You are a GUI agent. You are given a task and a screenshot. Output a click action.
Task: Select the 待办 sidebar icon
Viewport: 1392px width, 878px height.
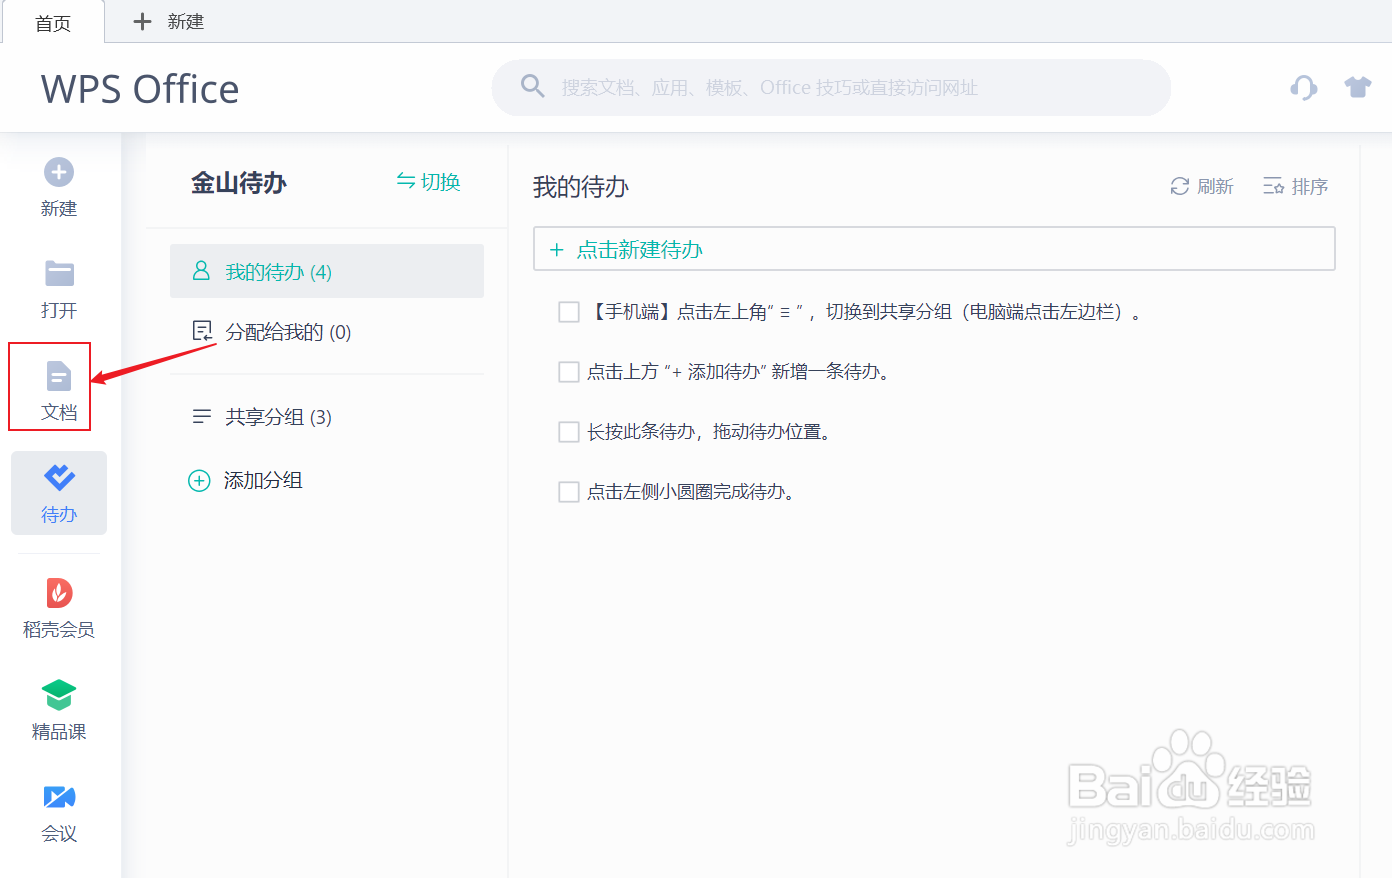pyautogui.click(x=58, y=492)
